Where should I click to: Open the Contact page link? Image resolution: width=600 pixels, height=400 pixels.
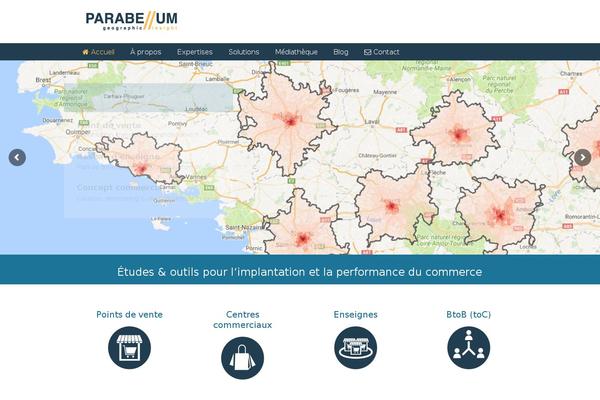point(382,52)
